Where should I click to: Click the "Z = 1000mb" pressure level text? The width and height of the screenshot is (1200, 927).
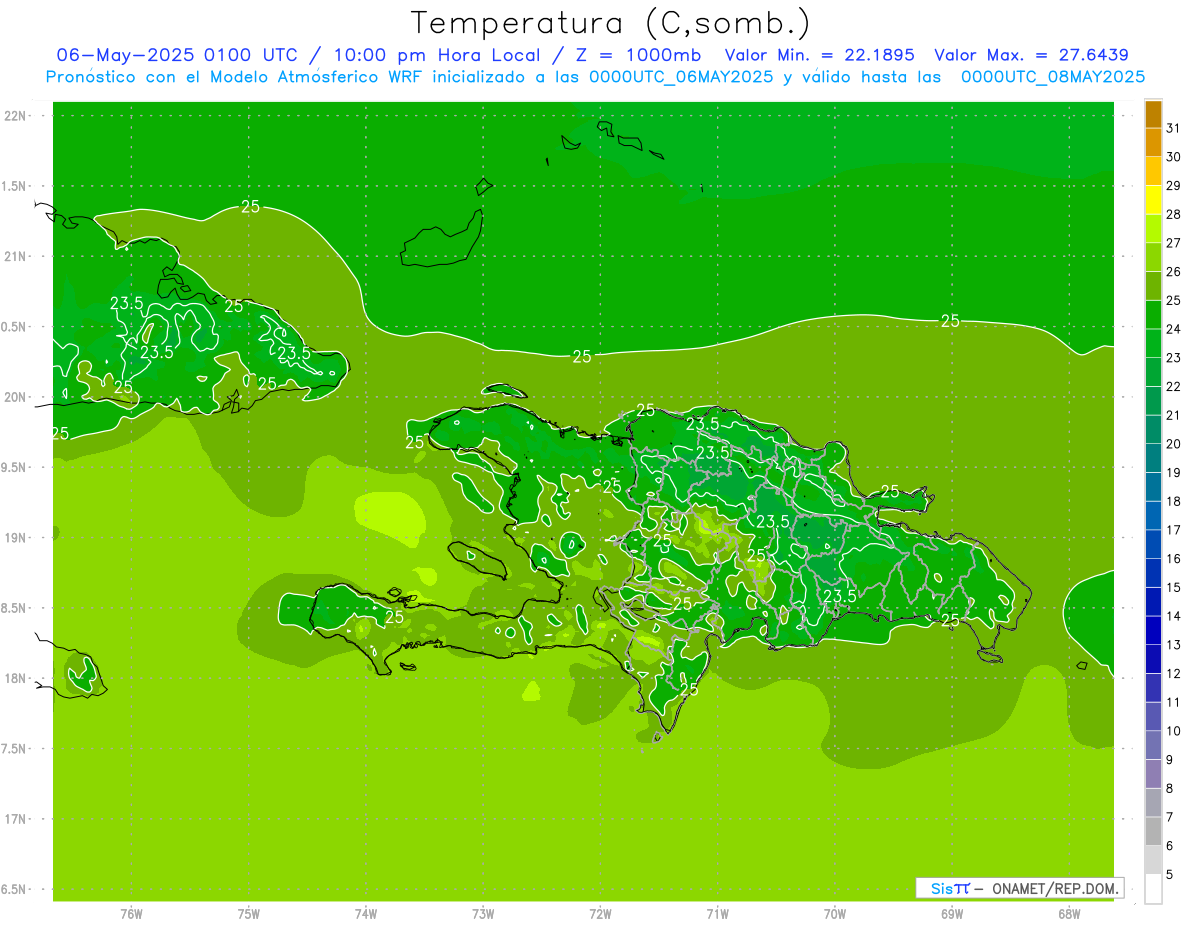click(x=638, y=55)
